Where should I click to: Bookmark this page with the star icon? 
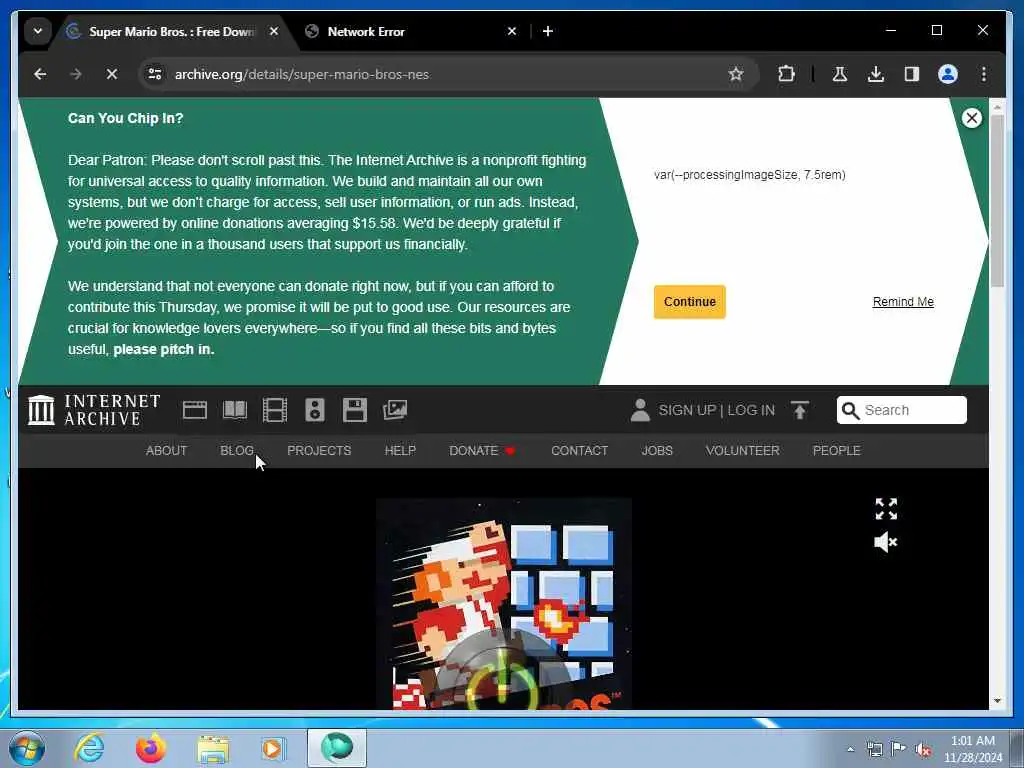point(736,74)
